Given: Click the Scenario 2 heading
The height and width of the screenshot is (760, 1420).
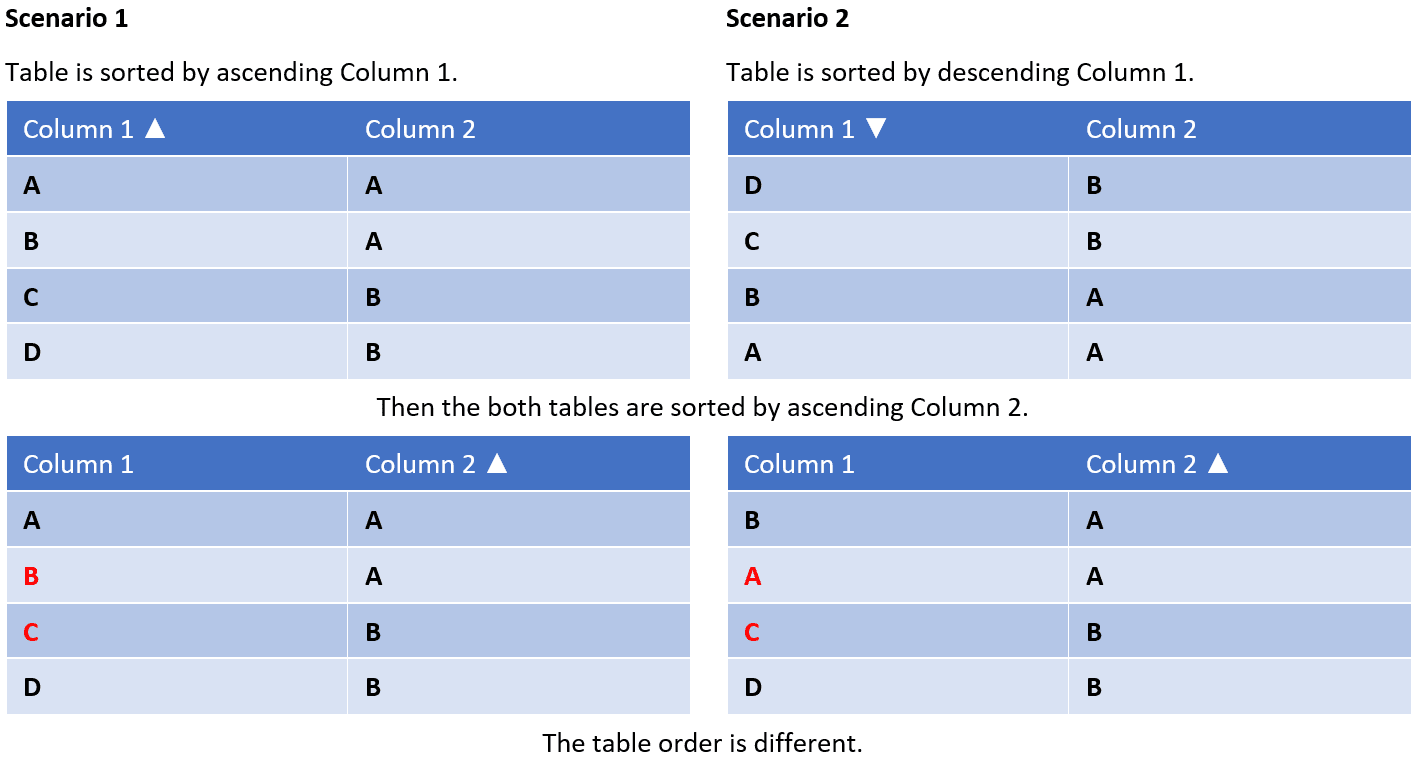Looking at the screenshot, I should [x=788, y=18].
